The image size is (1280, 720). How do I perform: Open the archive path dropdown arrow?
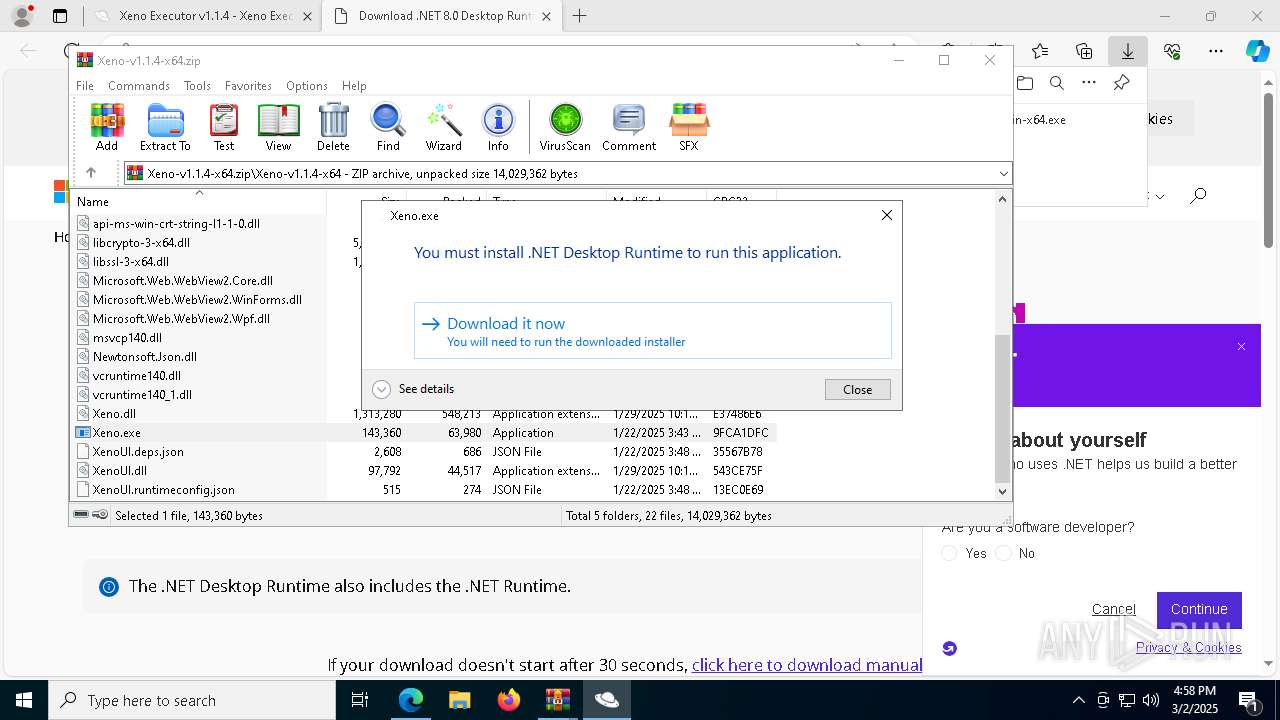pyautogui.click(x=1003, y=173)
